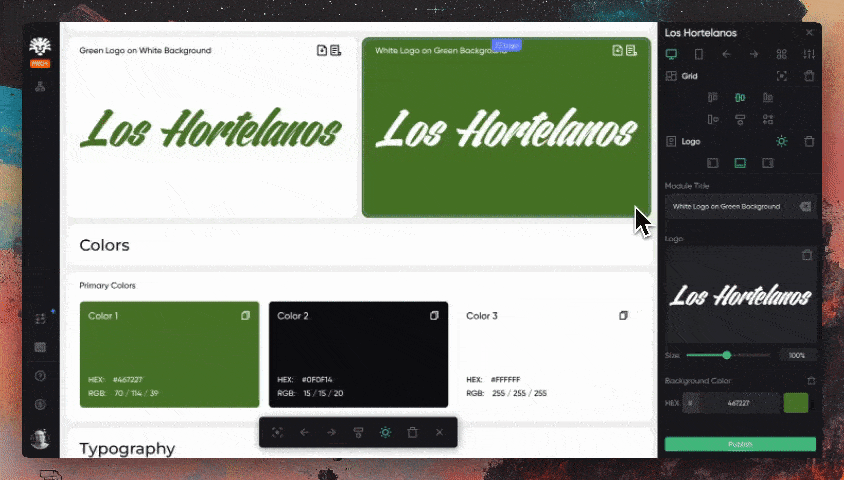This screenshot has height=480, width=844.
Task: Delete the Logo module with trash icon
Action: click(x=809, y=142)
